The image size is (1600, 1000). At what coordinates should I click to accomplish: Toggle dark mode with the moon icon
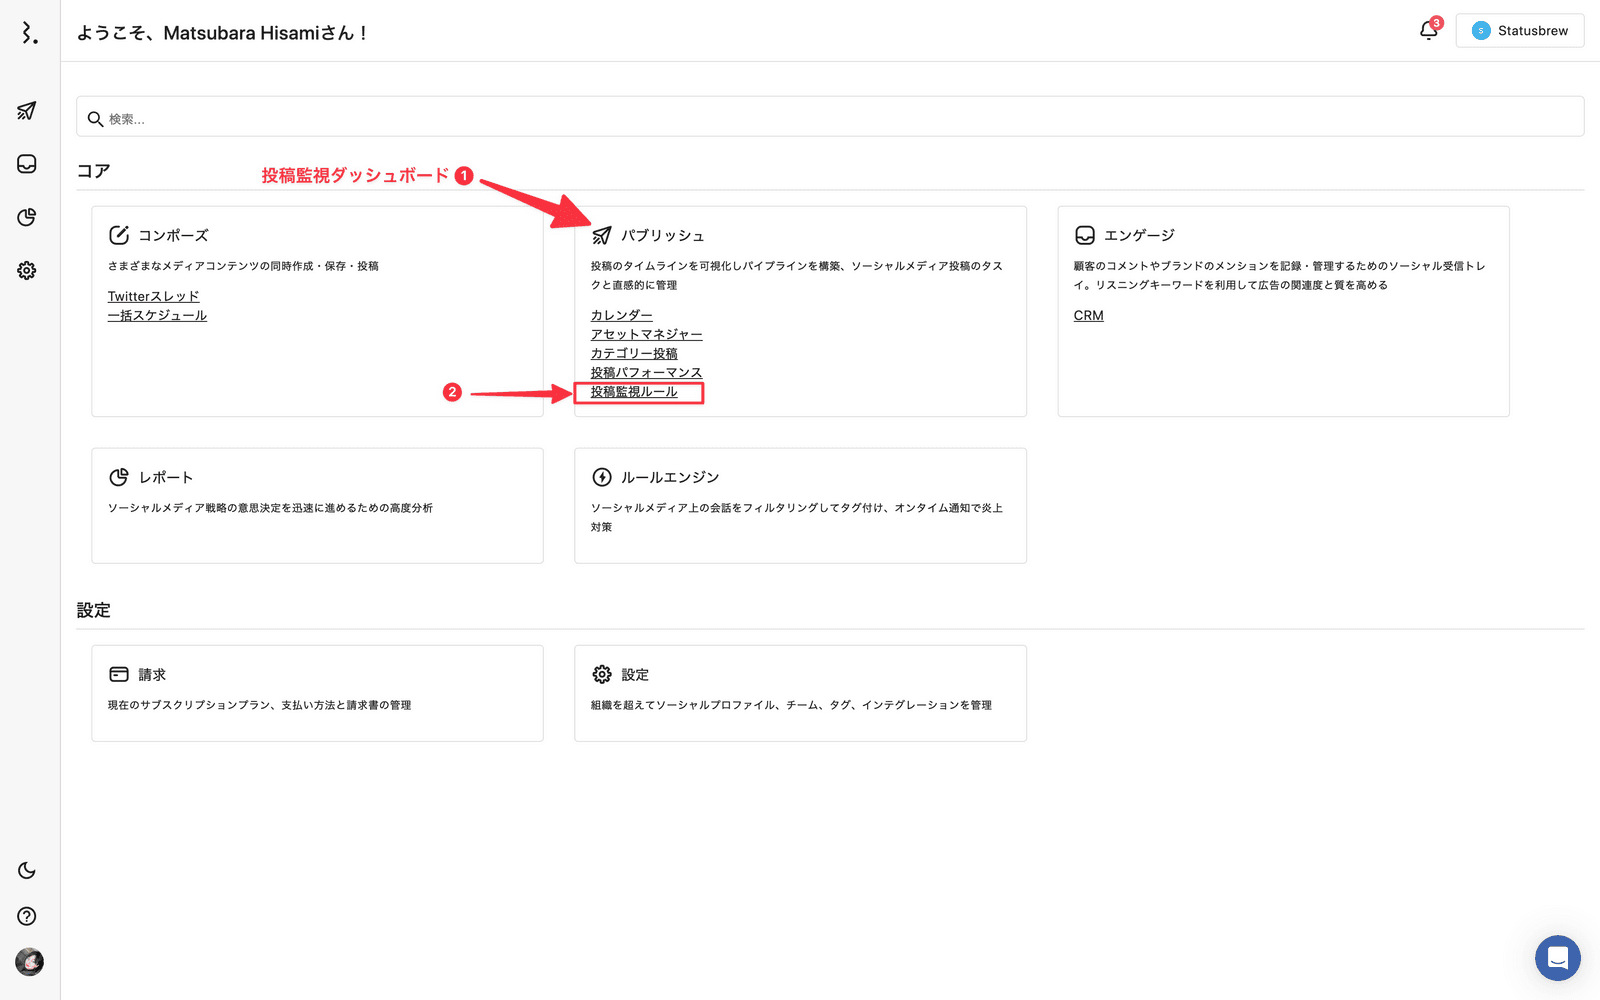click(27, 871)
